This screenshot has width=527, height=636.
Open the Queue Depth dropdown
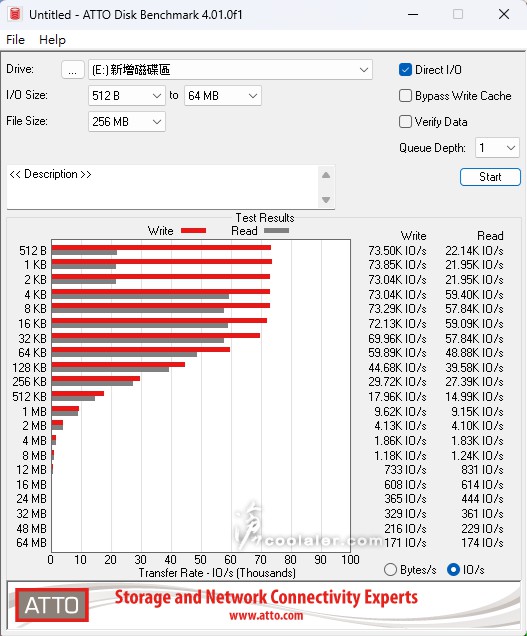(x=497, y=148)
